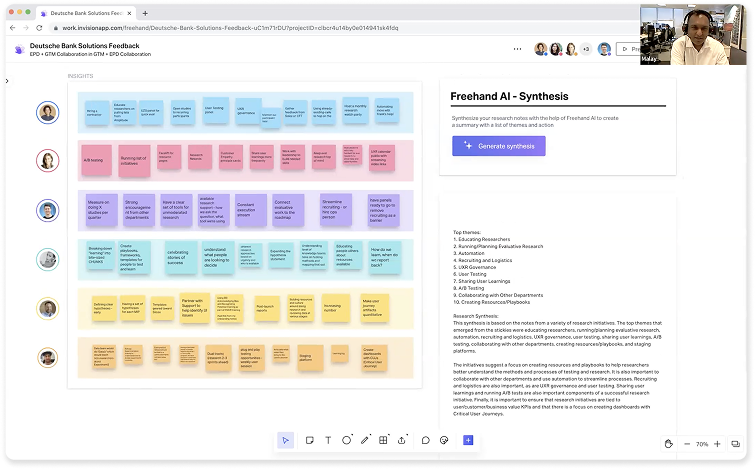
Task: Click '10. Creating Resources/Playbooks' theme line
Action: (x=492, y=302)
